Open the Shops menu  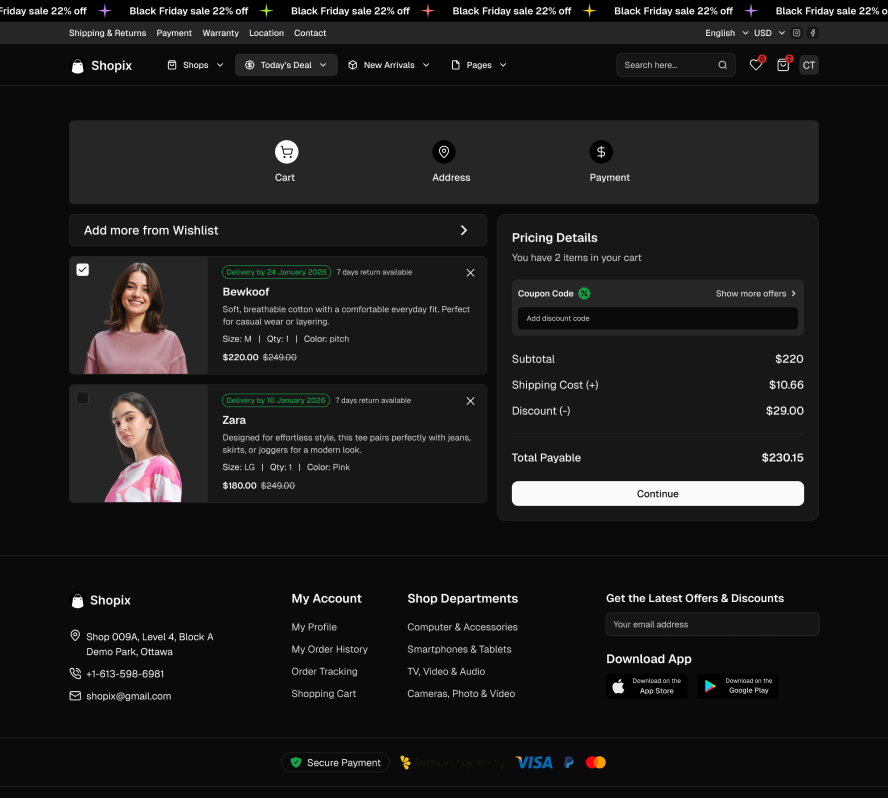(195, 65)
